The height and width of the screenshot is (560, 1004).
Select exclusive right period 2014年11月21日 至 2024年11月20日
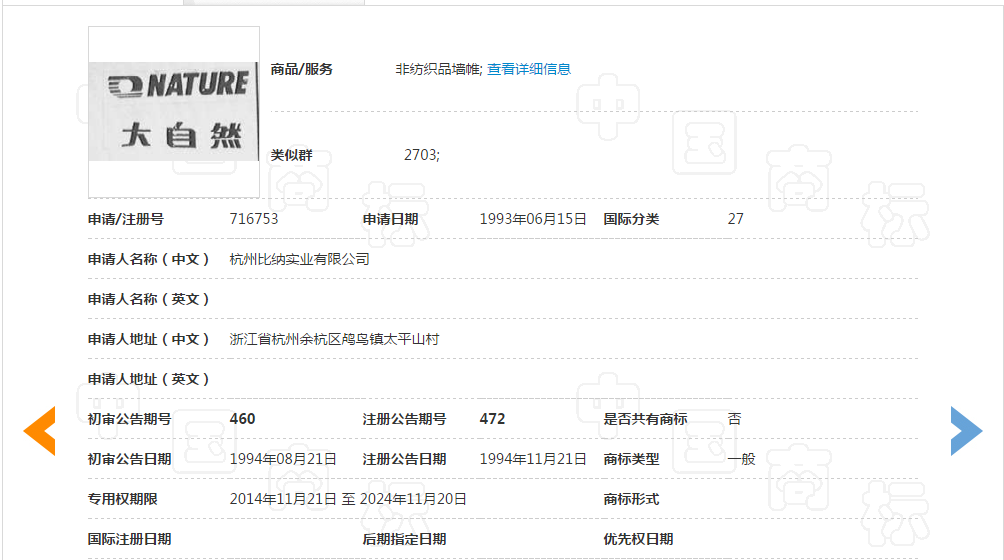(348, 499)
